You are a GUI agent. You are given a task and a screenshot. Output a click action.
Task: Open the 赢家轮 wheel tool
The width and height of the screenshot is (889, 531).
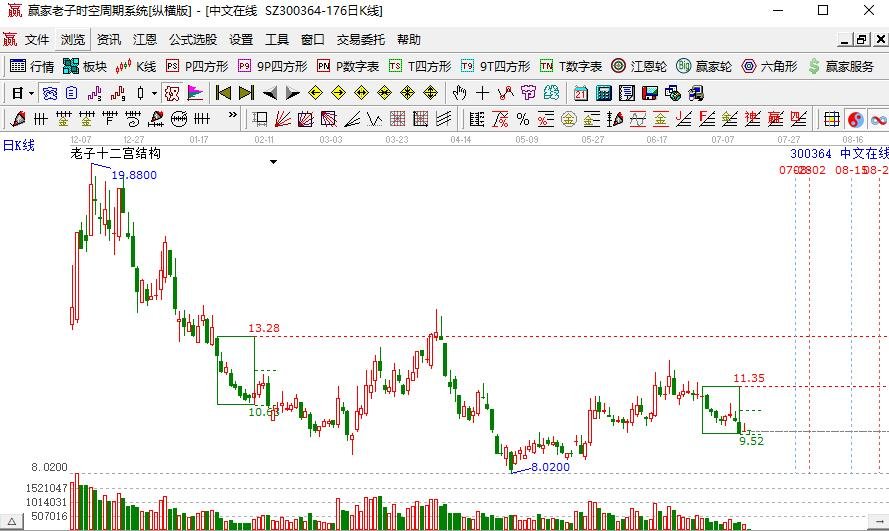point(704,66)
